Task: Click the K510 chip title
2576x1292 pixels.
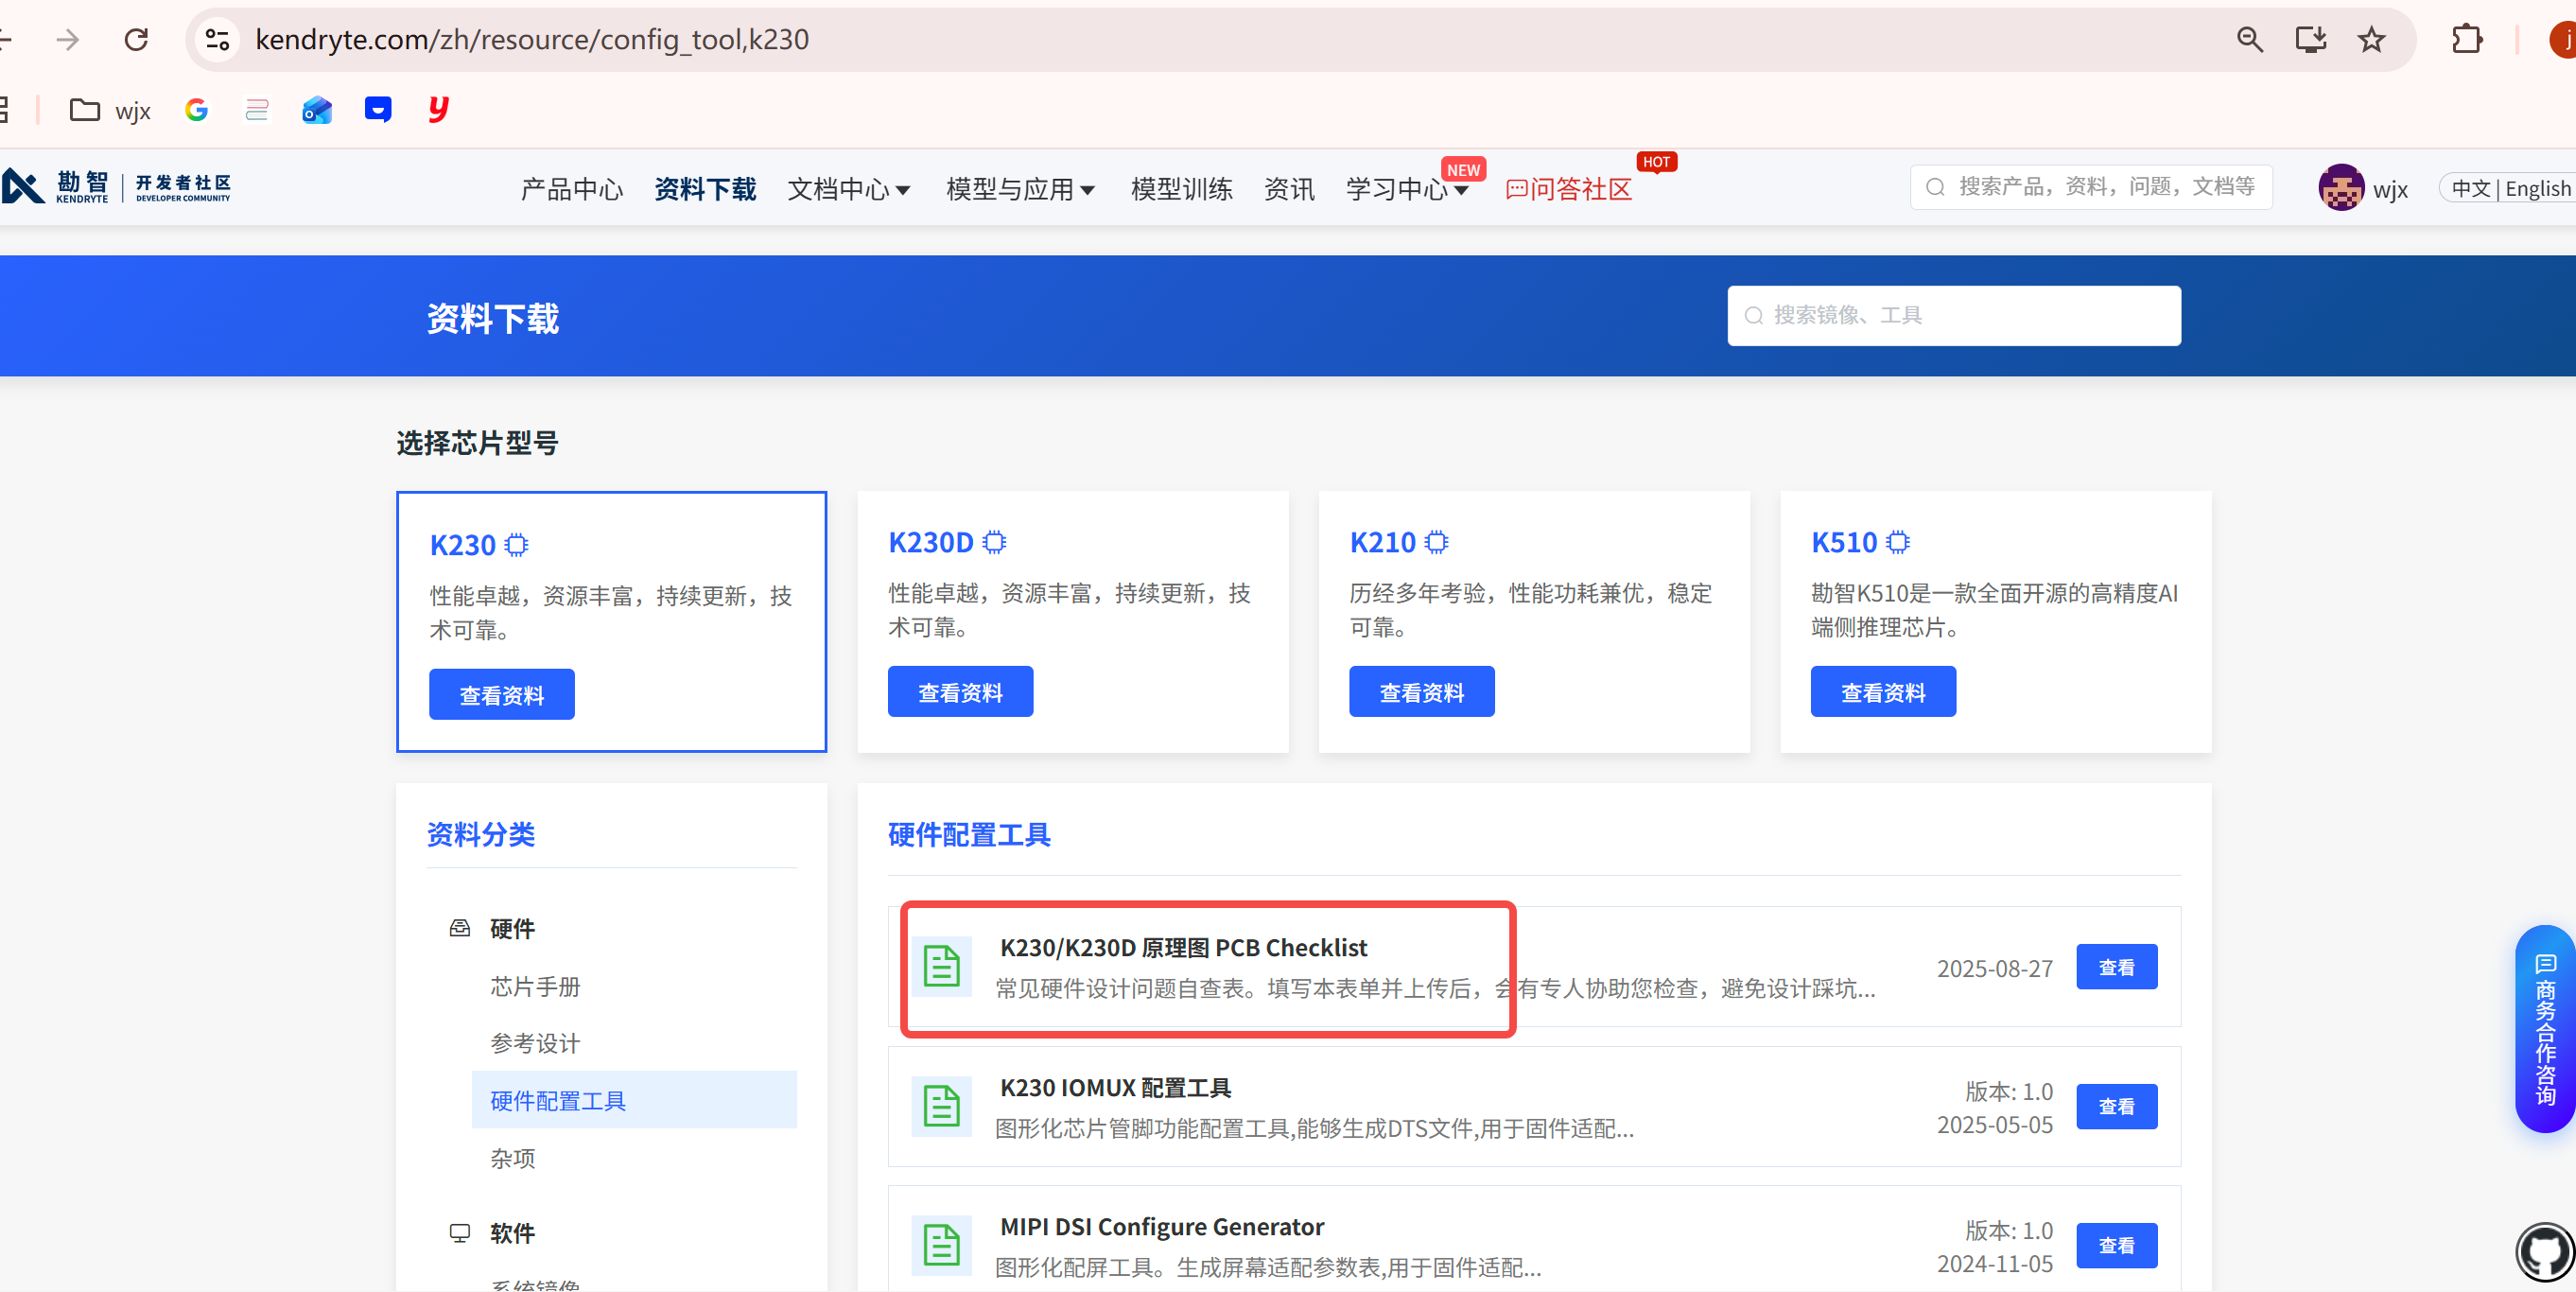Action: pos(1845,542)
